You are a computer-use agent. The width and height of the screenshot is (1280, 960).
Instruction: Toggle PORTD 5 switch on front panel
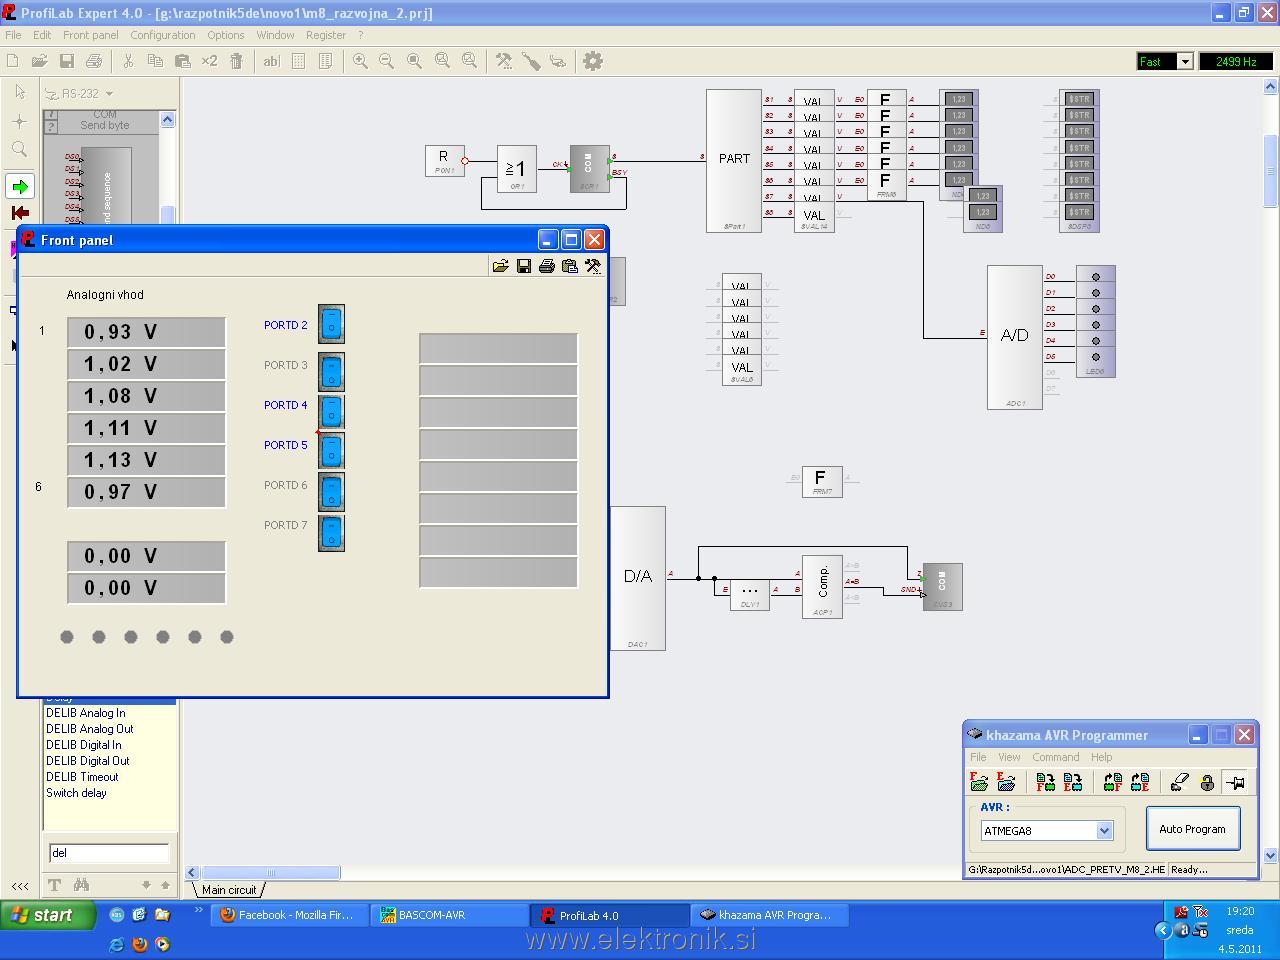click(x=331, y=451)
